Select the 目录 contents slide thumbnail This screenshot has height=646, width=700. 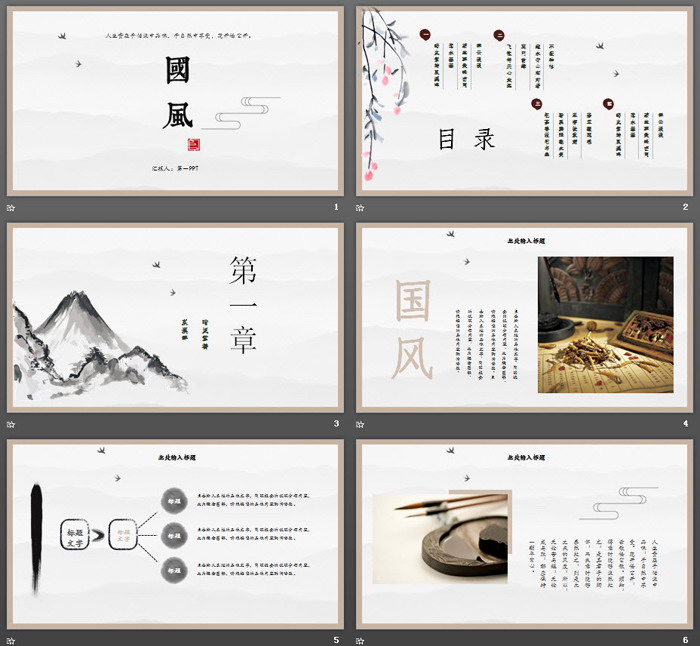point(525,100)
